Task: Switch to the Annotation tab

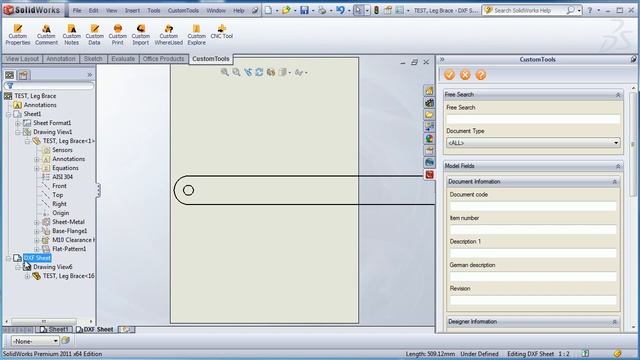Action: 61,59
